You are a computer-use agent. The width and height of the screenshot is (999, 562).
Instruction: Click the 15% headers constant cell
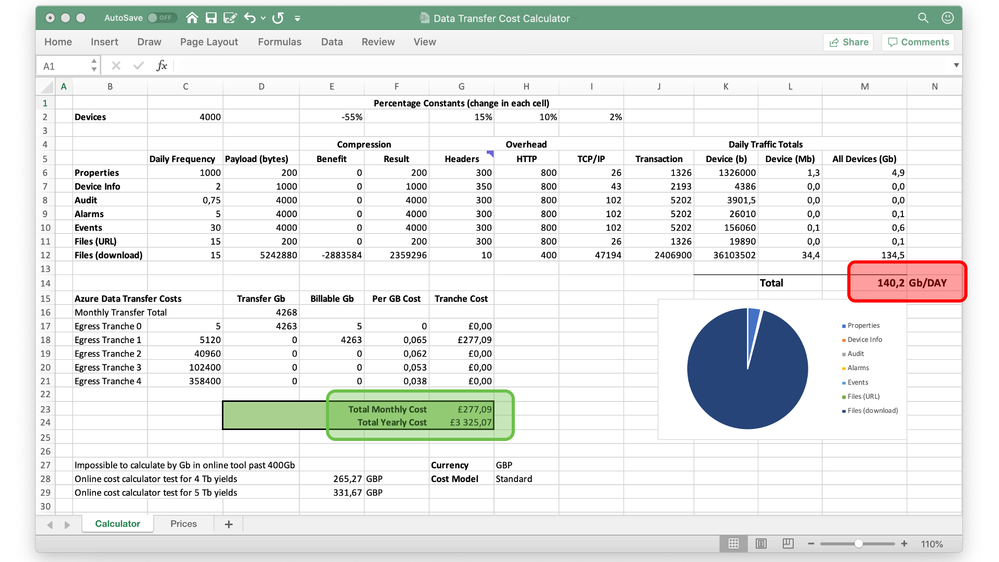(x=461, y=117)
